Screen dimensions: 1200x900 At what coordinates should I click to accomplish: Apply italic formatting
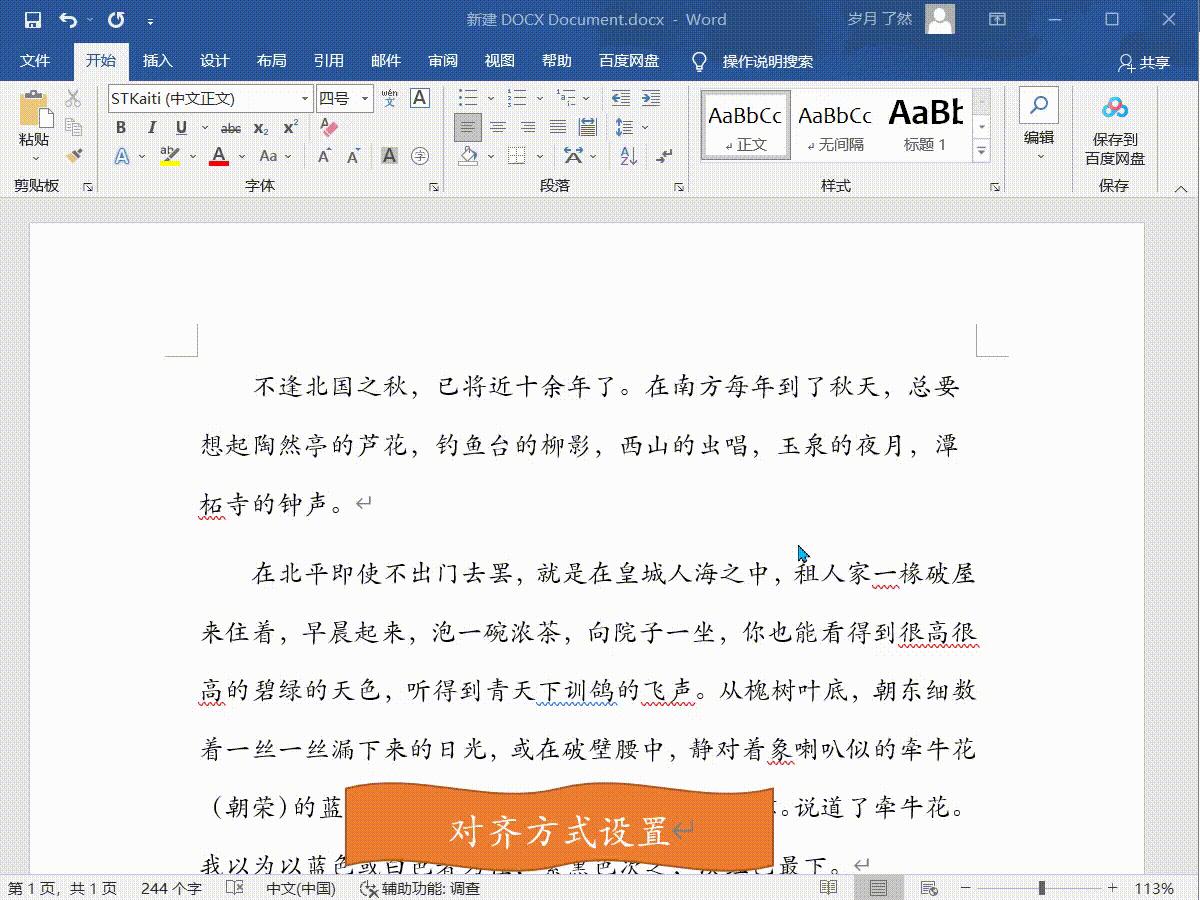152,127
